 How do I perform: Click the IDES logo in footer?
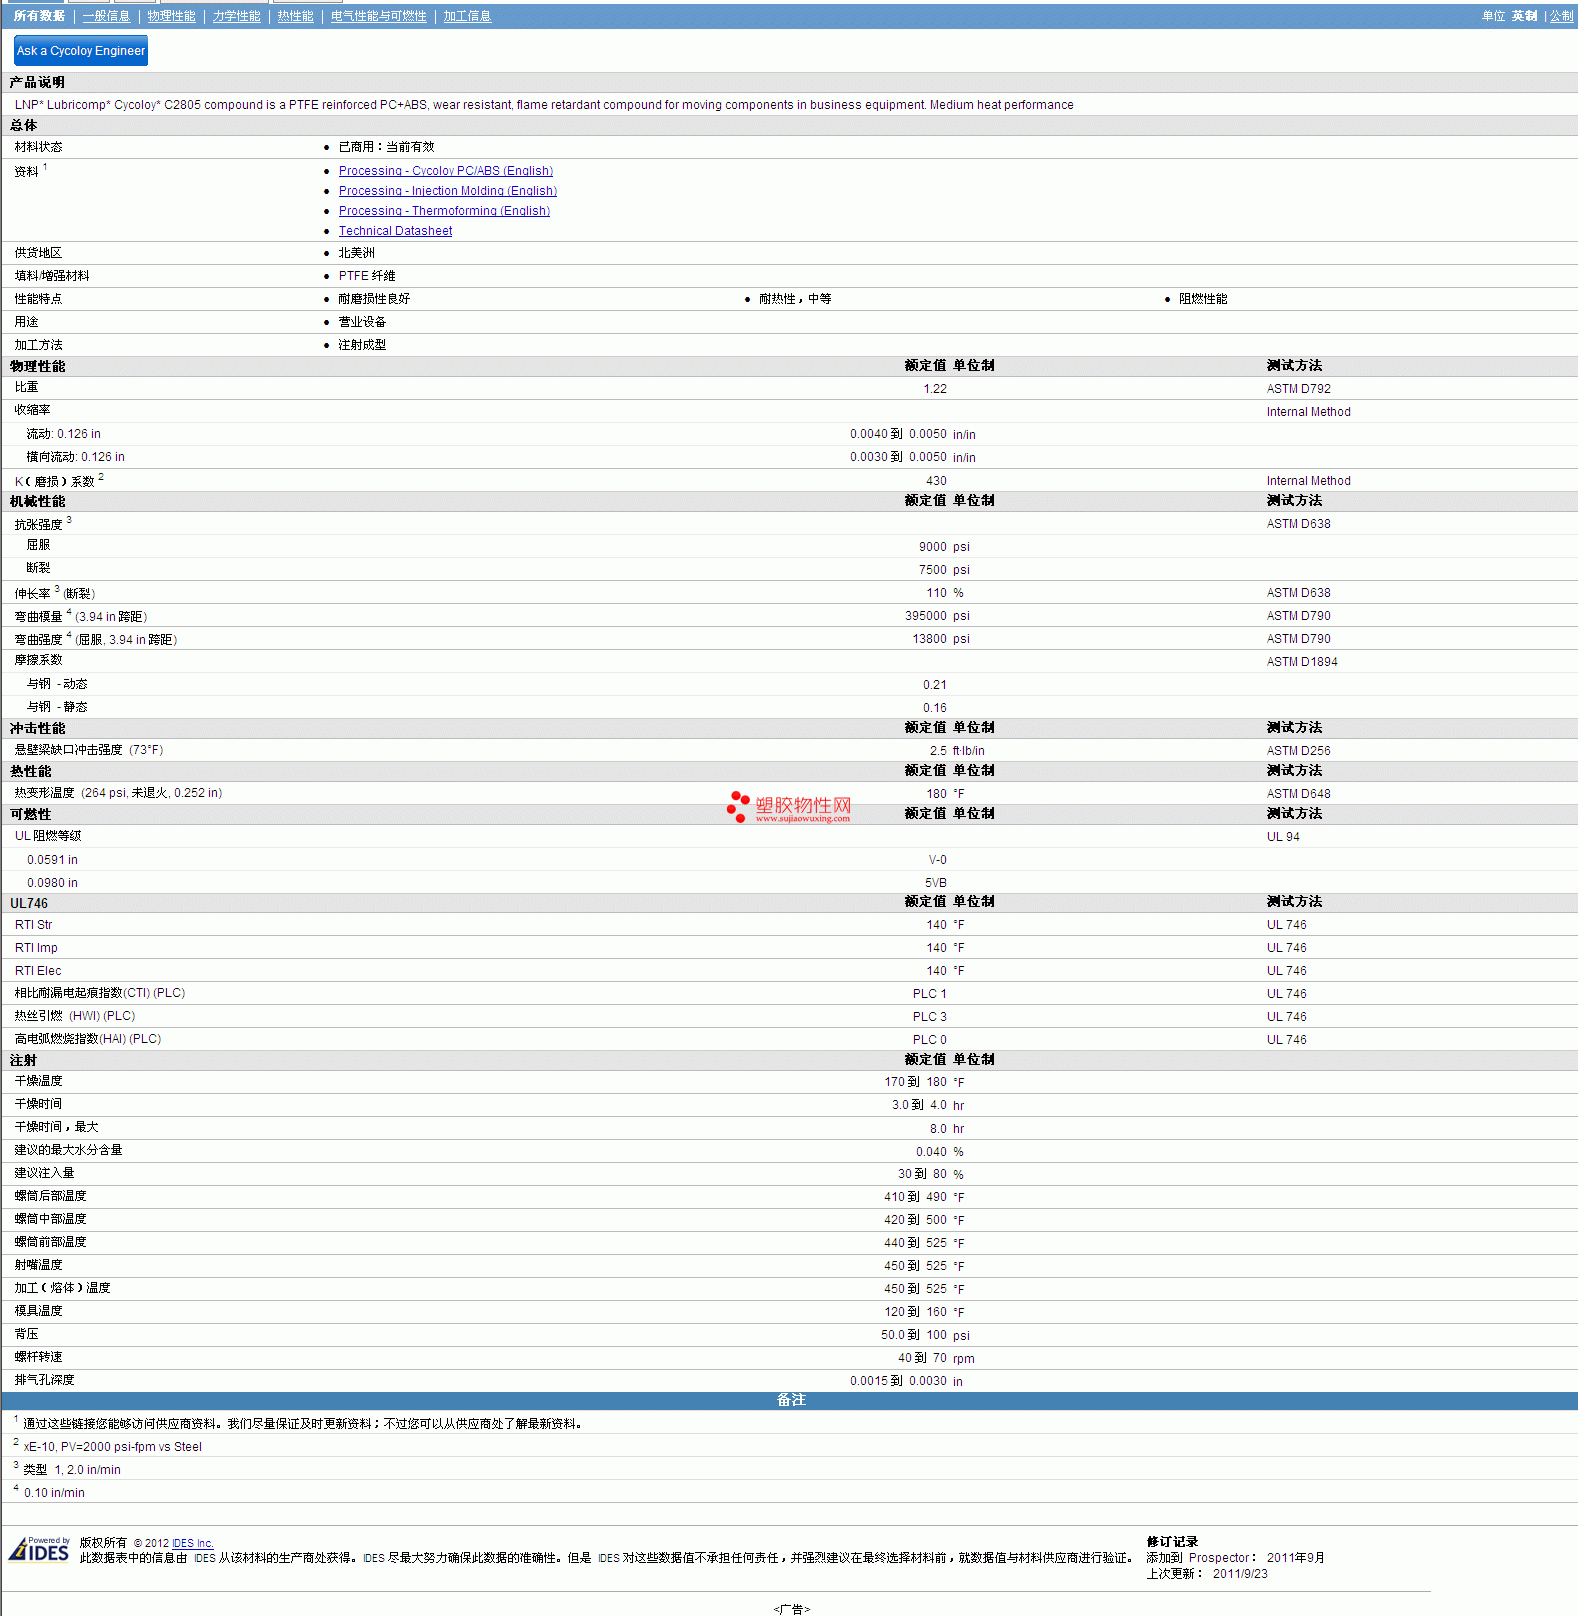(40, 1549)
